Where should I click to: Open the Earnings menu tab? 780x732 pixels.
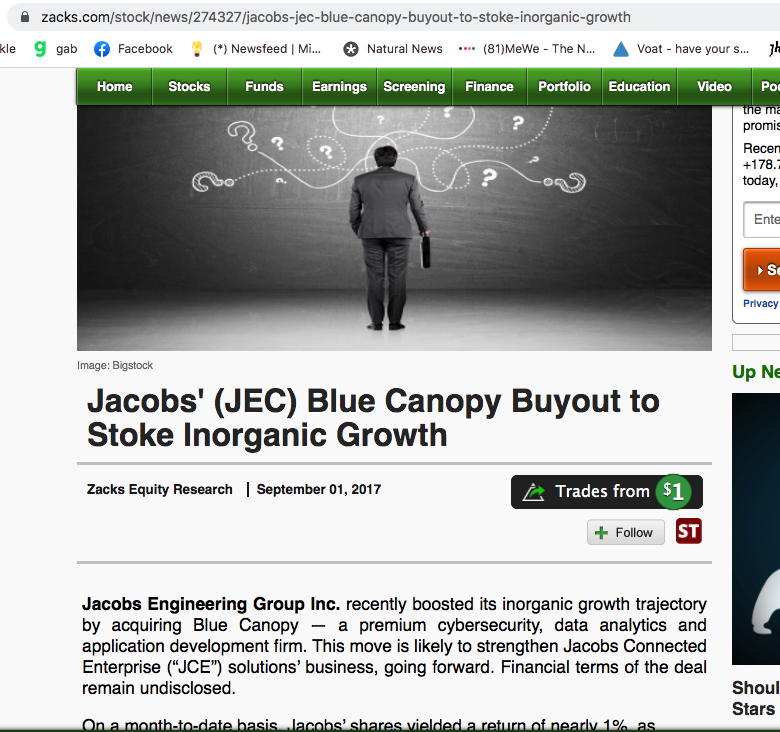pos(340,87)
